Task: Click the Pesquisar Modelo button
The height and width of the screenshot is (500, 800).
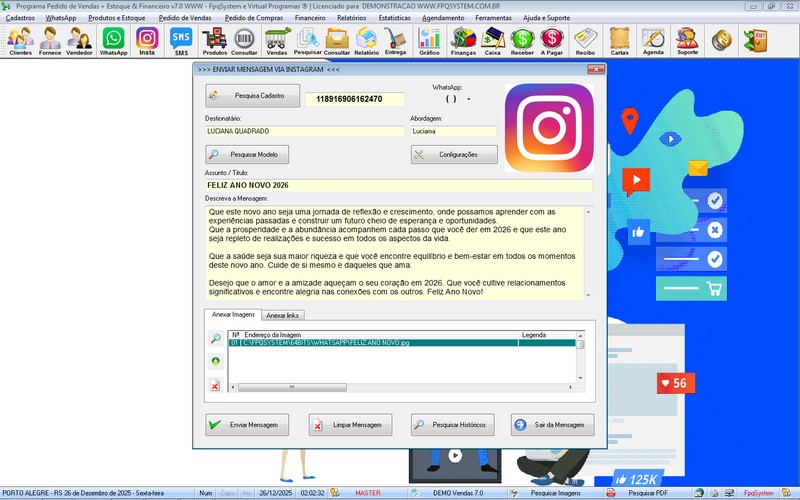Action: click(x=247, y=154)
